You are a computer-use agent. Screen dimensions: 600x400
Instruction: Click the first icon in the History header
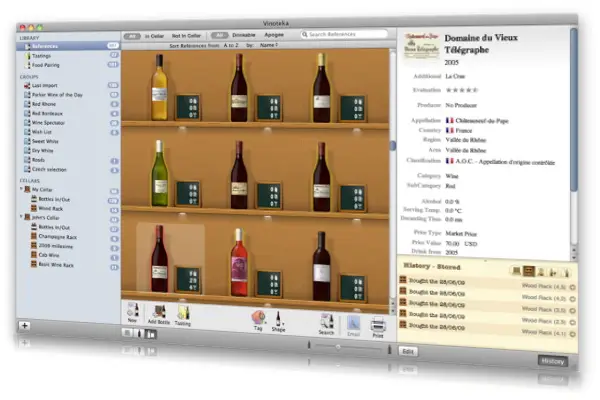516,271
